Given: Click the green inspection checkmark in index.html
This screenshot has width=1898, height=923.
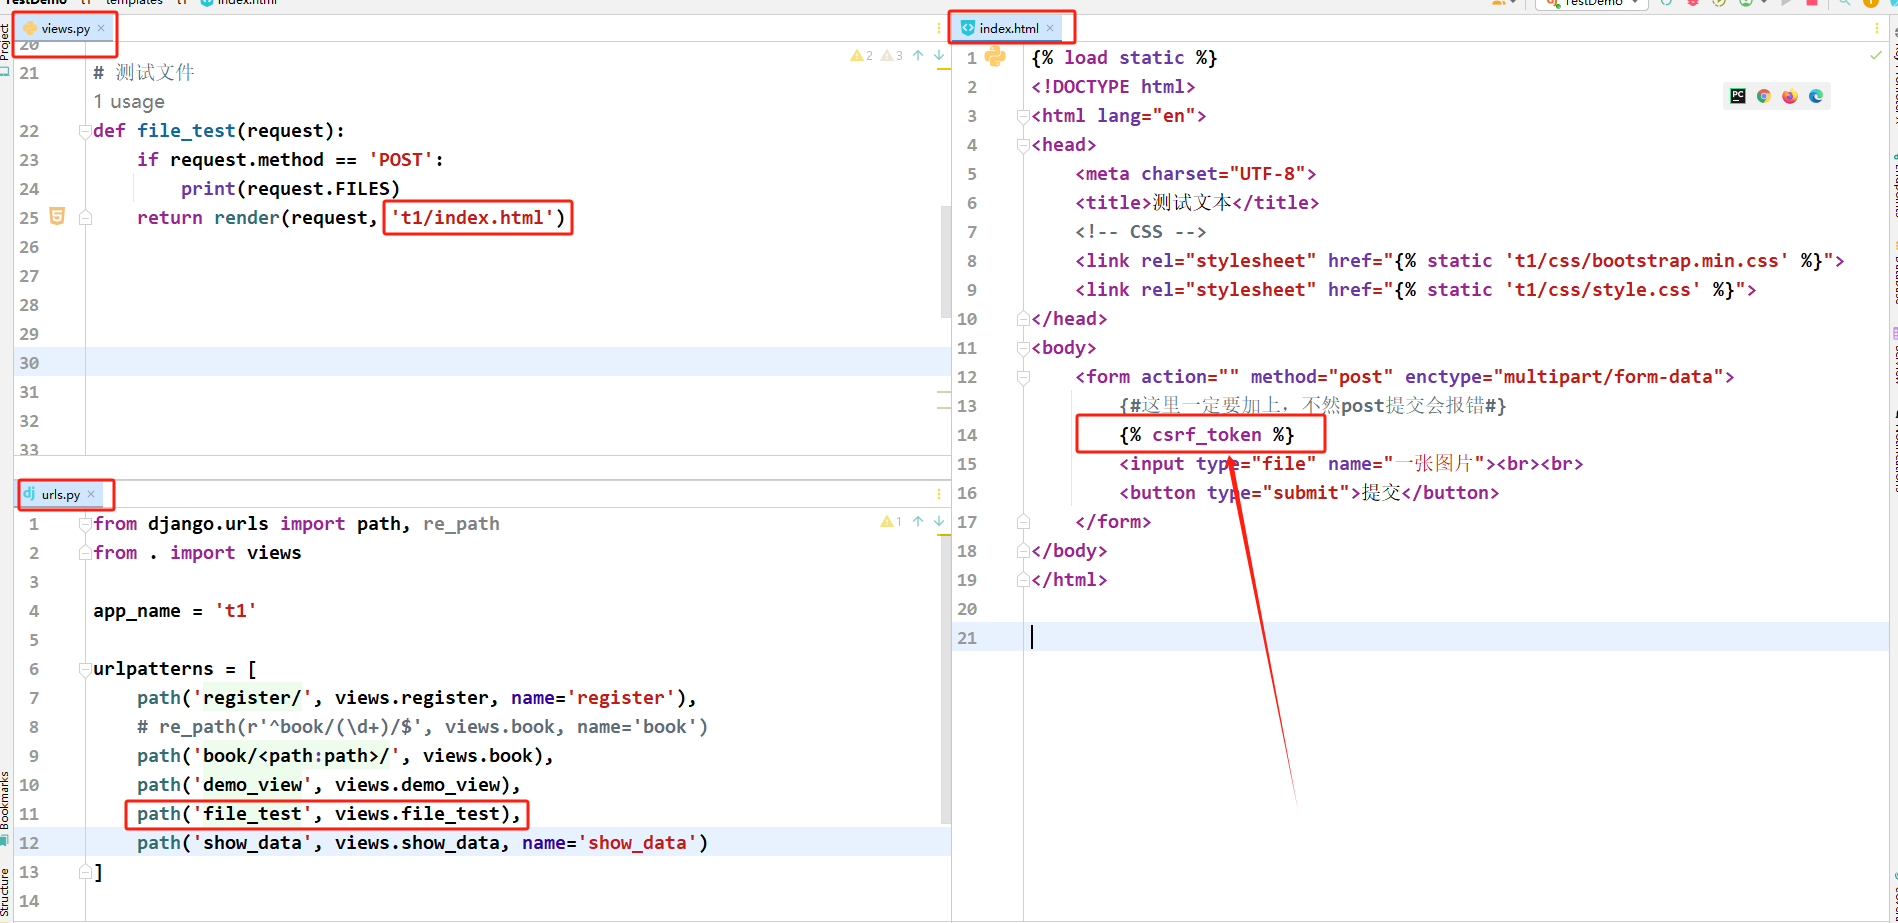Looking at the screenshot, I should point(1876,56).
